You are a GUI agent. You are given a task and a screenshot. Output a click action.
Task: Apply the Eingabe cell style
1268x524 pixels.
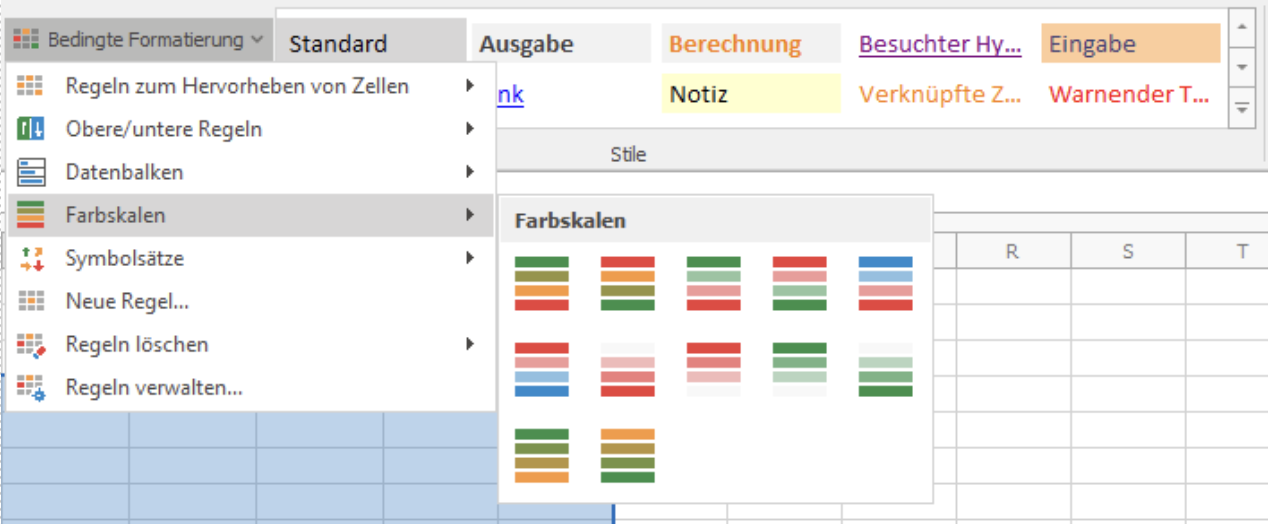(x=1131, y=44)
